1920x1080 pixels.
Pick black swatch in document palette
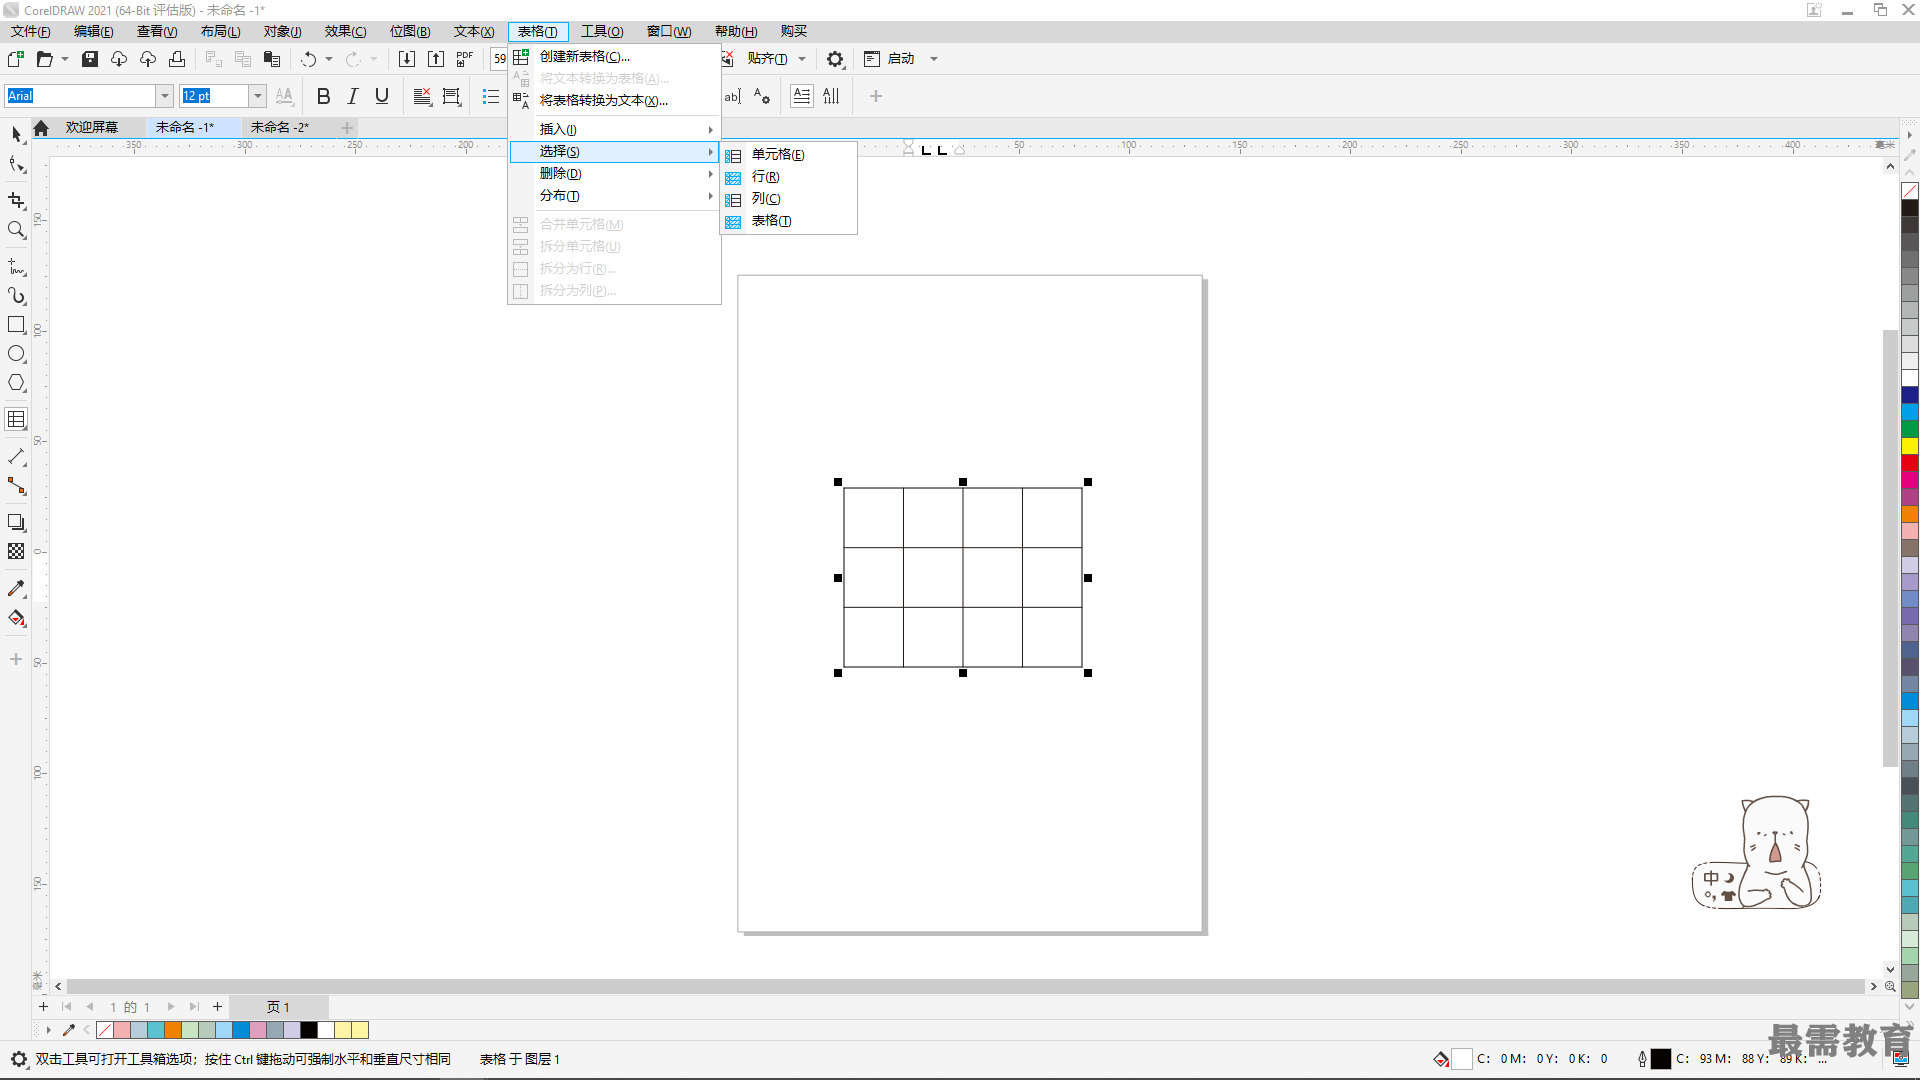309,1030
